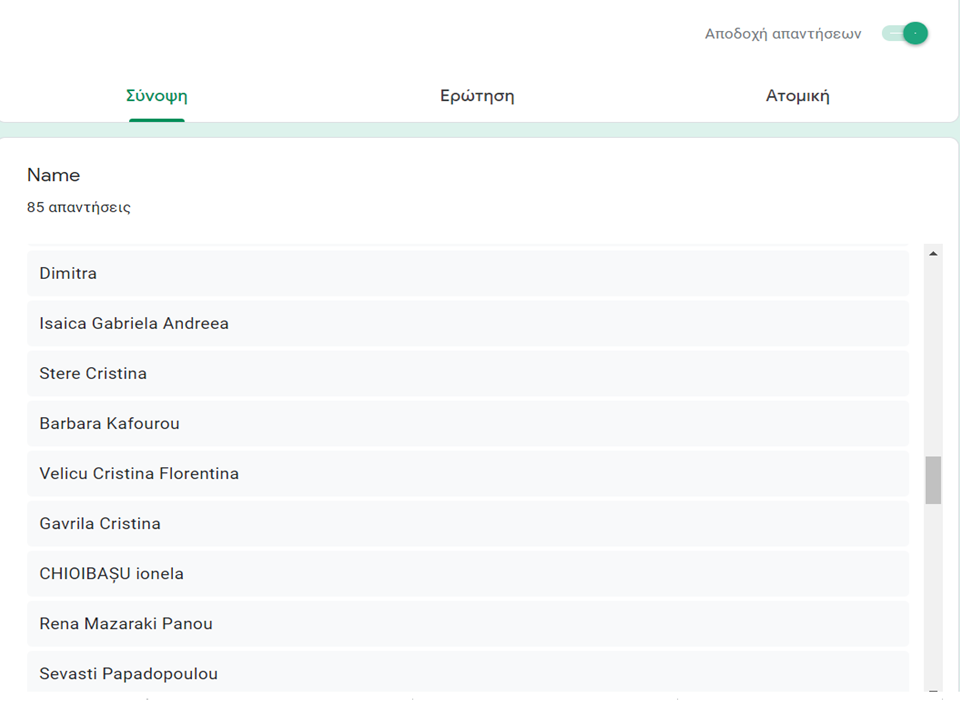Screen dimensions: 960x720
Task: Click the Αποδοχή απαντήσεων label text
Action: coord(783,34)
